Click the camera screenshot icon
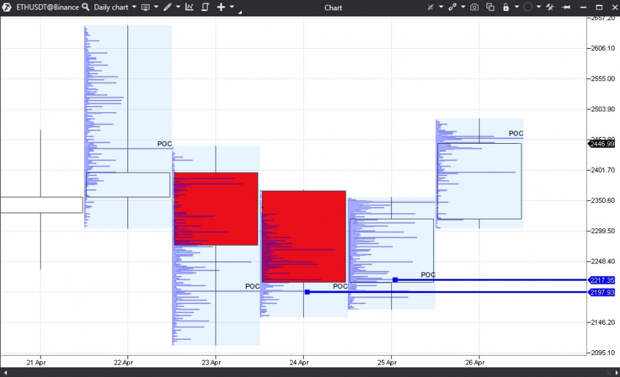Viewport: 620px width, 377px height. click(474, 7)
